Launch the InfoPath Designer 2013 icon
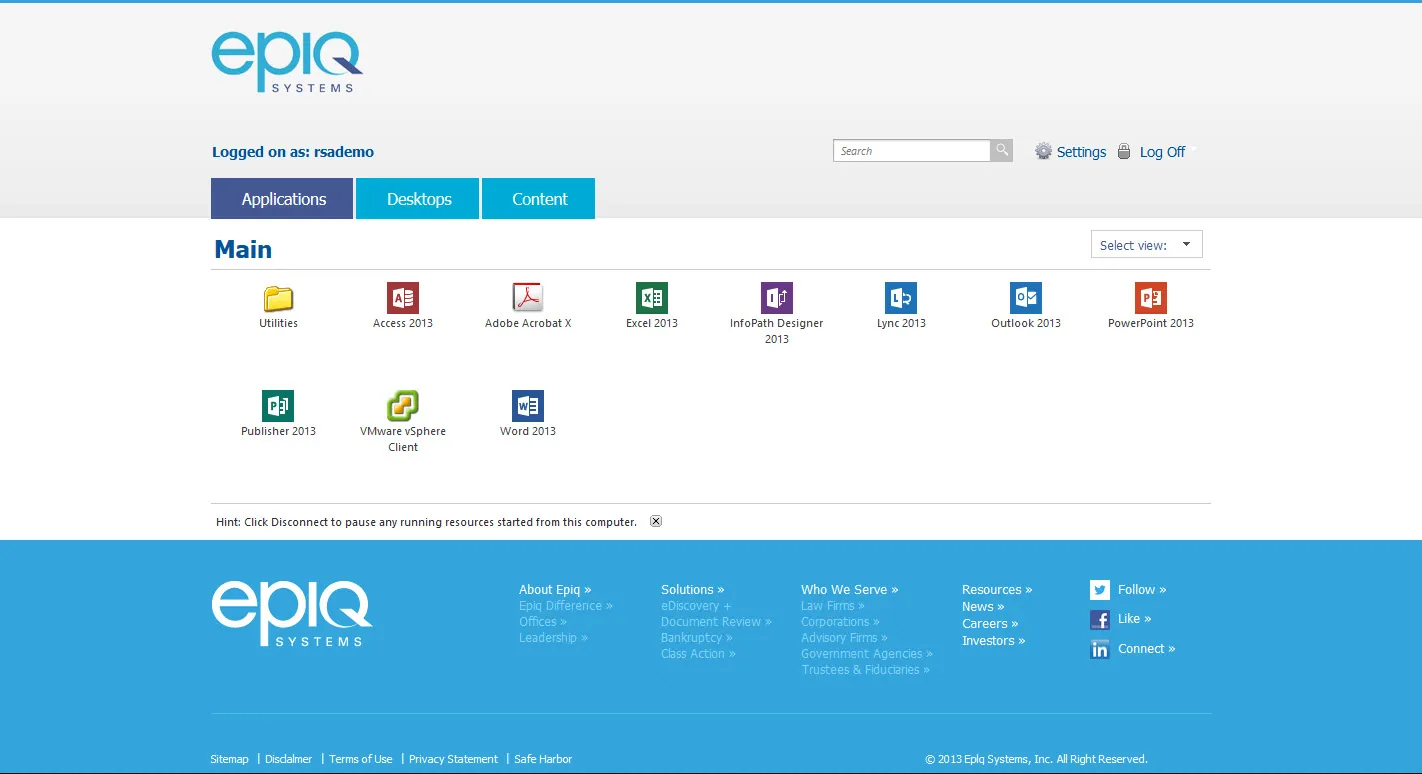Image resolution: width=1422 pixels, height=774 pixels. point(777,298)
